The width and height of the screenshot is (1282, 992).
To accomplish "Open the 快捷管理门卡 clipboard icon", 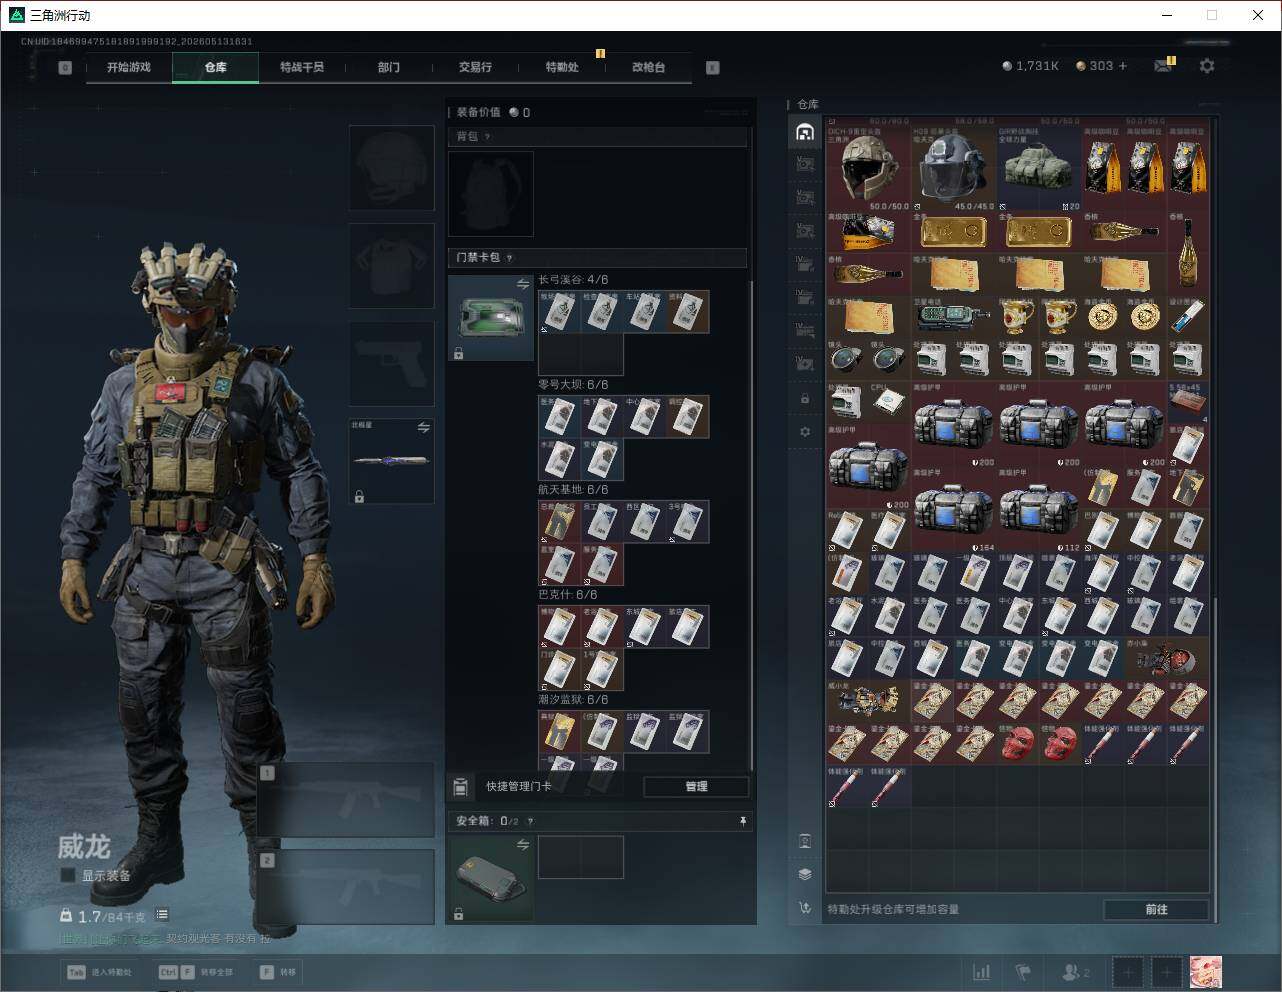I will [x=460, y=787].
